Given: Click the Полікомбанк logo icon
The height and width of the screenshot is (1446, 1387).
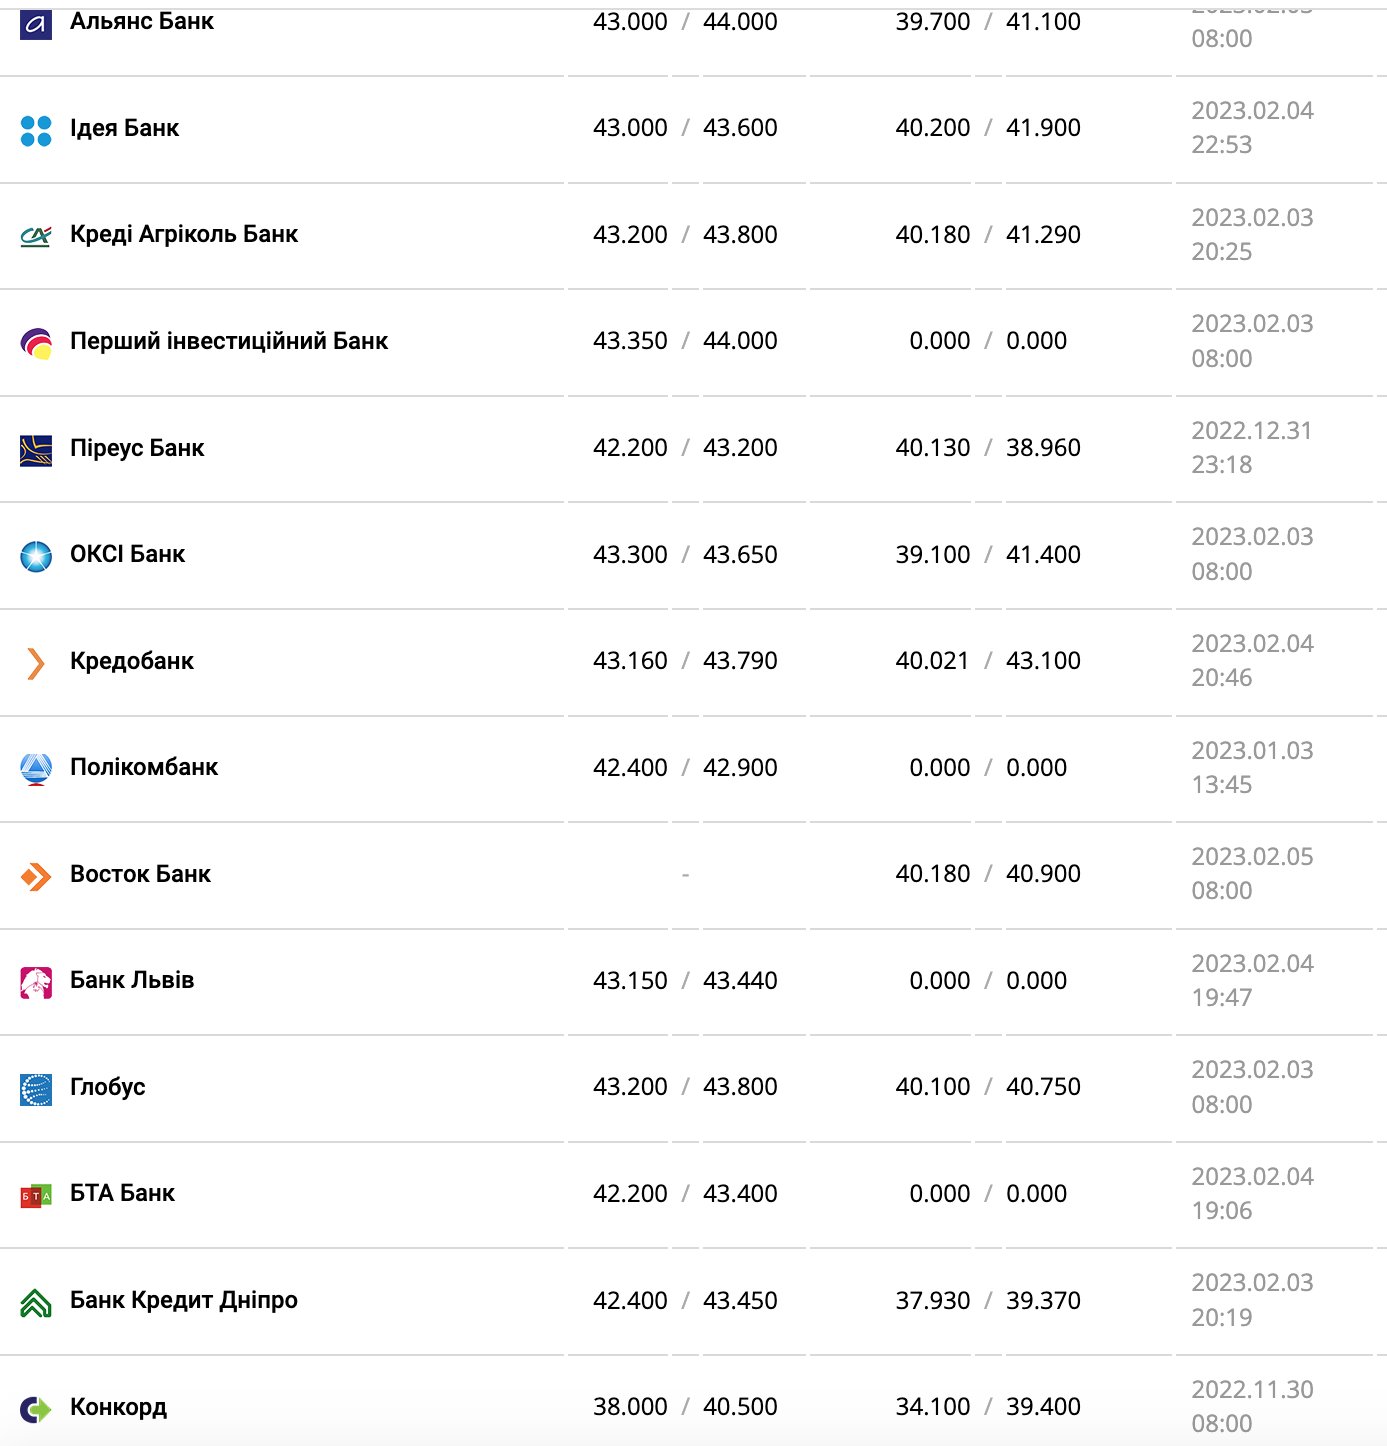Looking at the screenshot, I should [36, 769].
